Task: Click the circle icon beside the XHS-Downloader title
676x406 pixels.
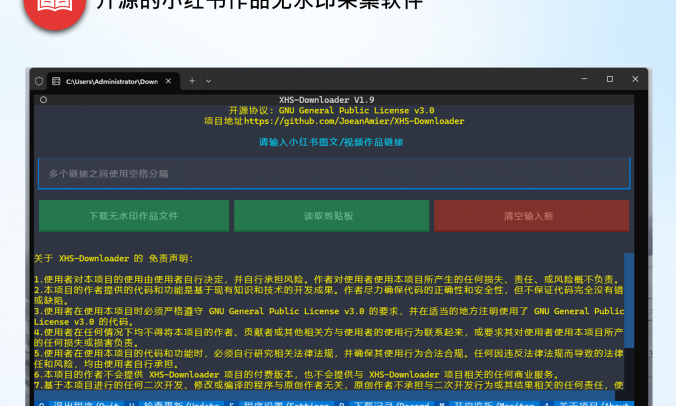Action: [44, 100]
